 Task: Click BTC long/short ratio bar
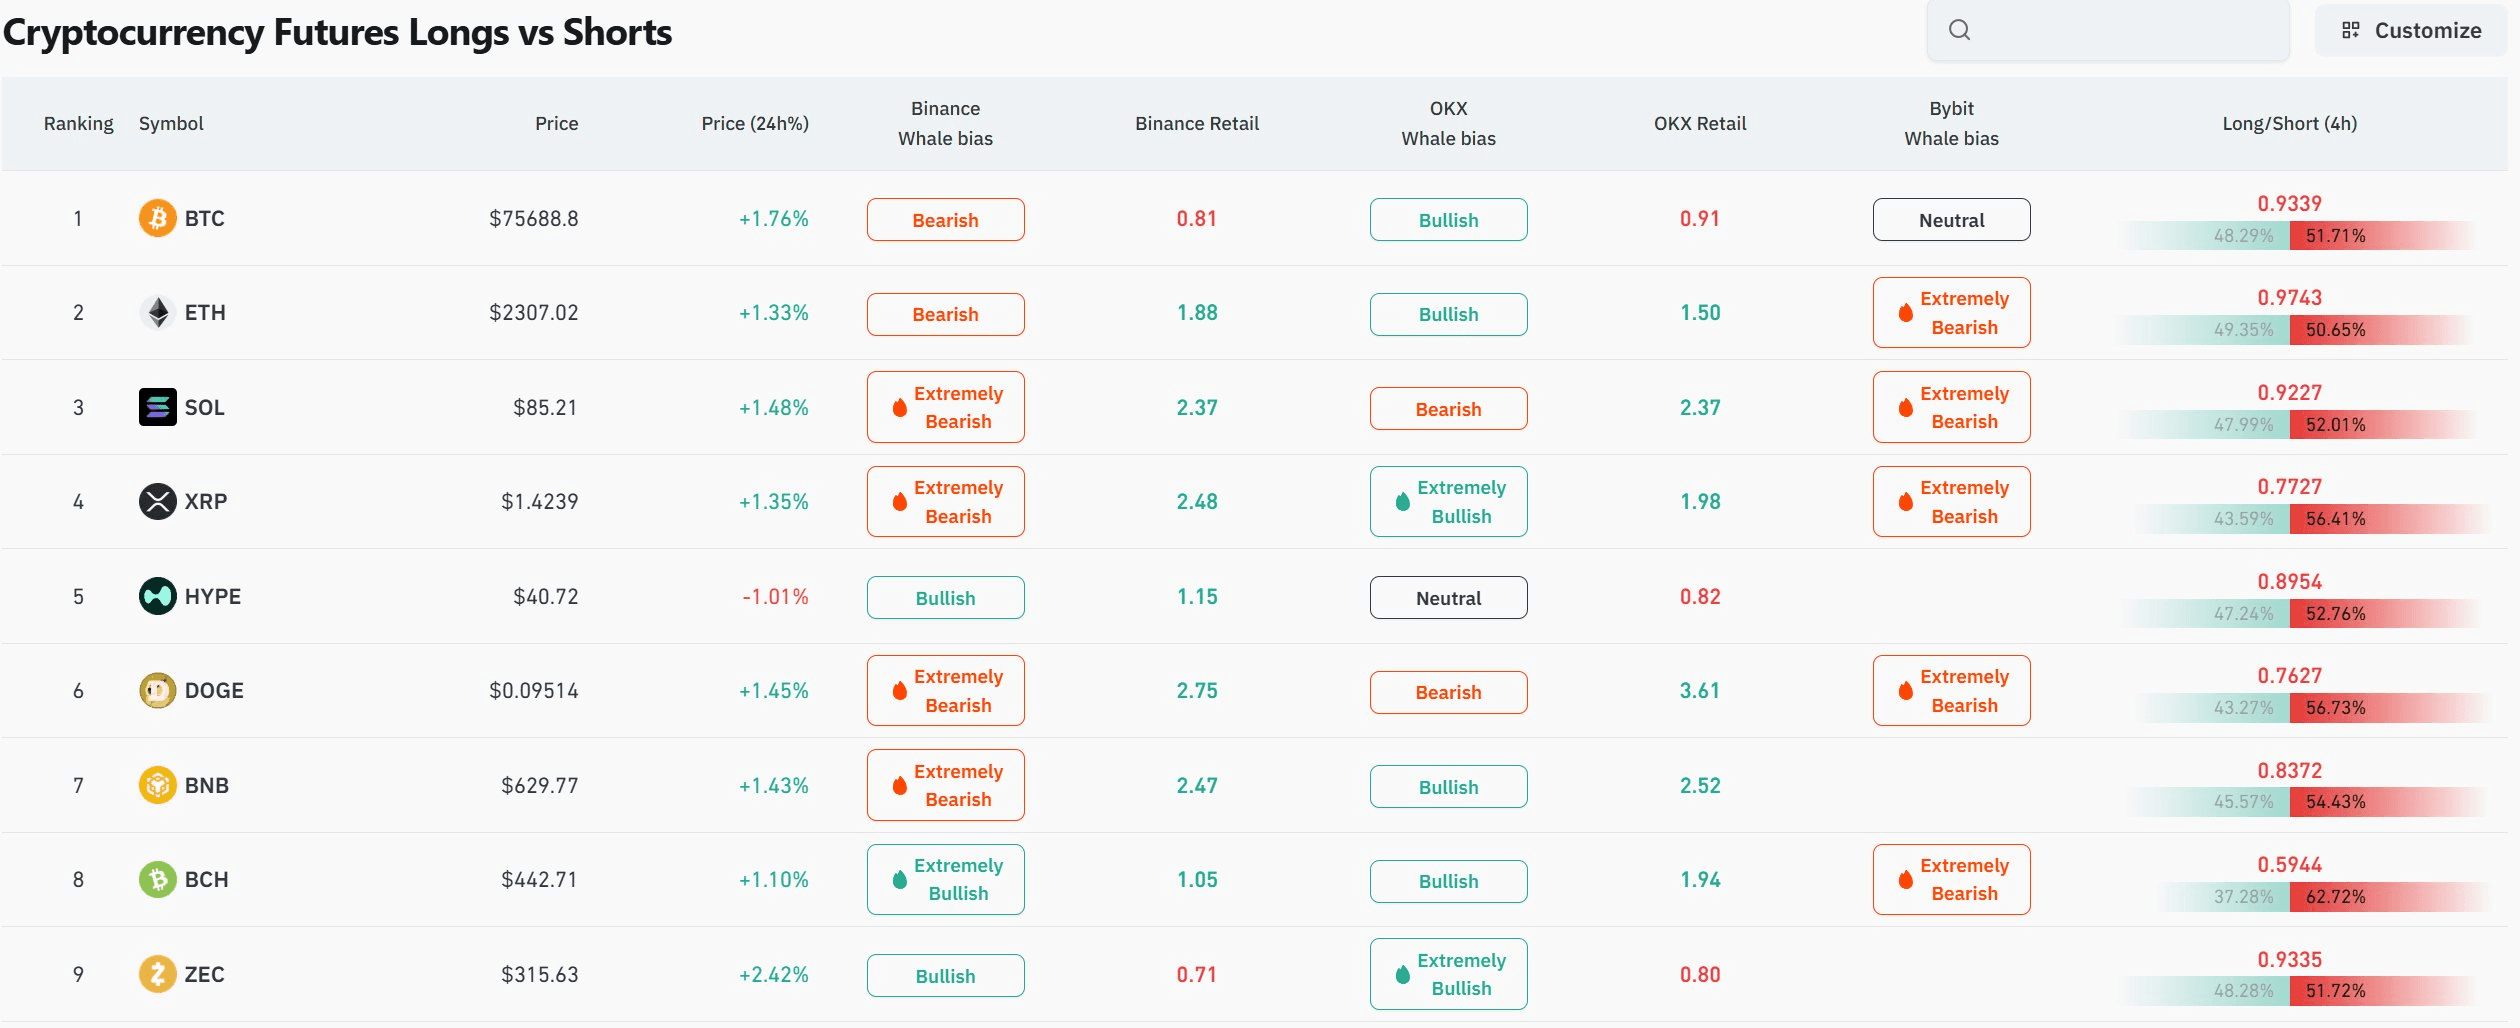(2289, 236)
